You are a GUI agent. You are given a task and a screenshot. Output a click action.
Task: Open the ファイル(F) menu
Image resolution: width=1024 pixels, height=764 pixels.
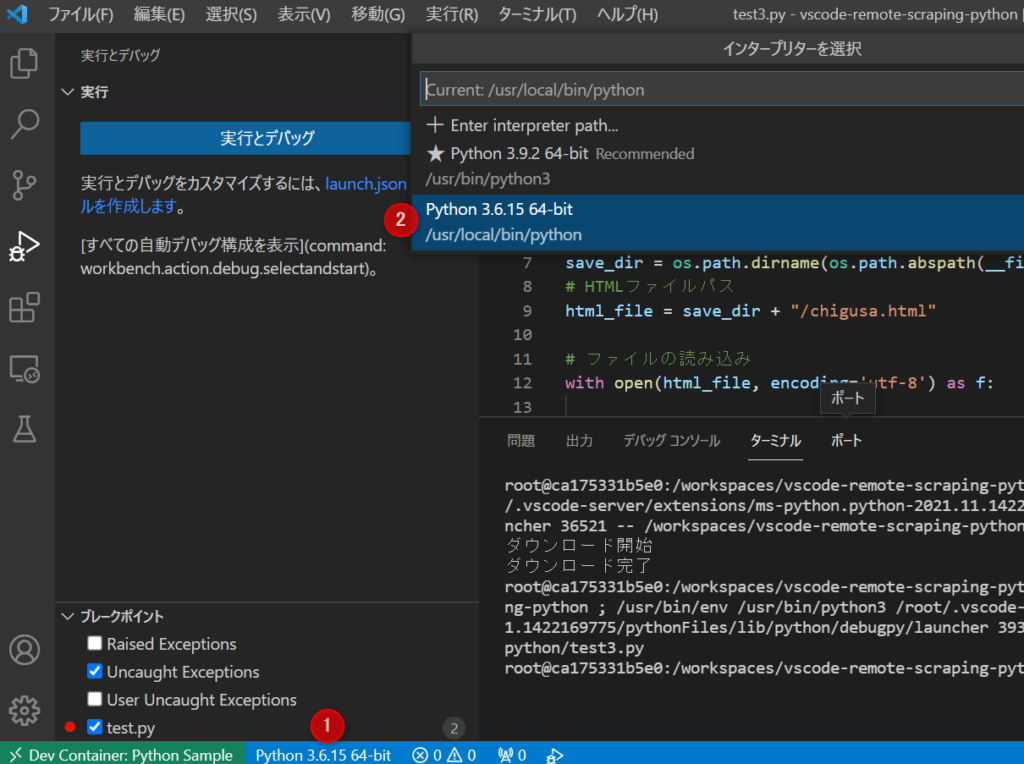point(81,14)
